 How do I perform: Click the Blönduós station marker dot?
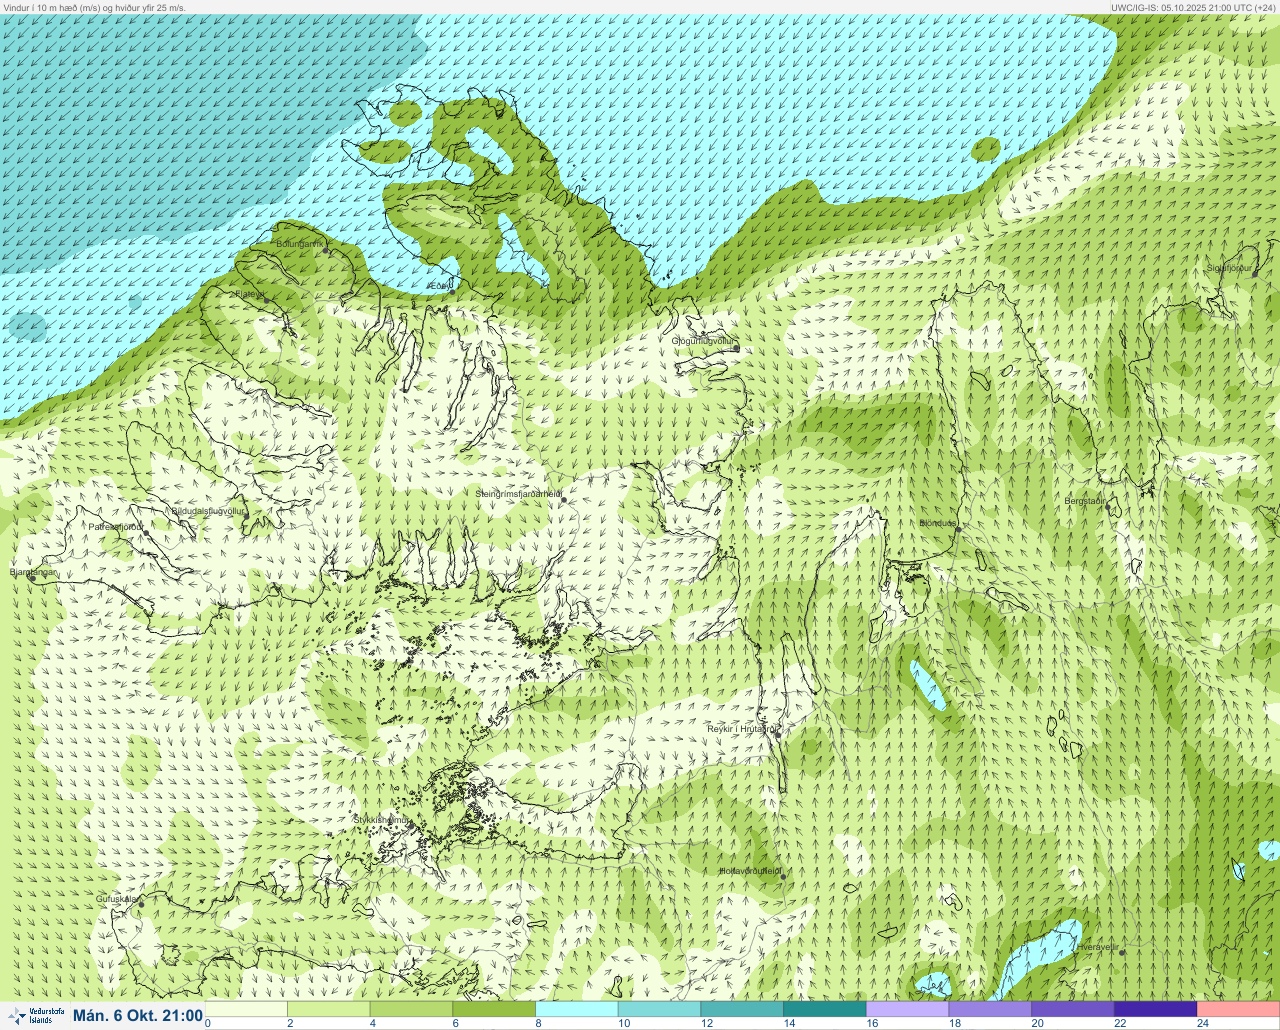957,530
